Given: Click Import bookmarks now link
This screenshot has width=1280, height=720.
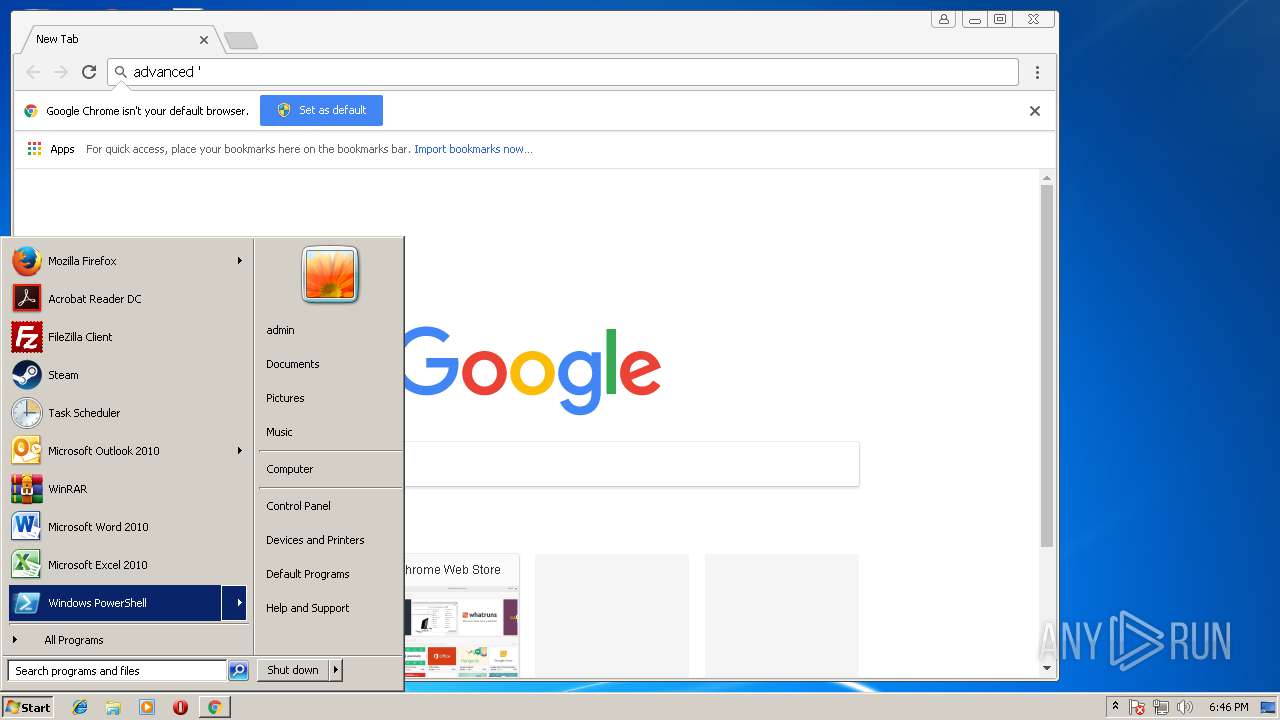Looking at the screenshot, I should tap(473, 149).
